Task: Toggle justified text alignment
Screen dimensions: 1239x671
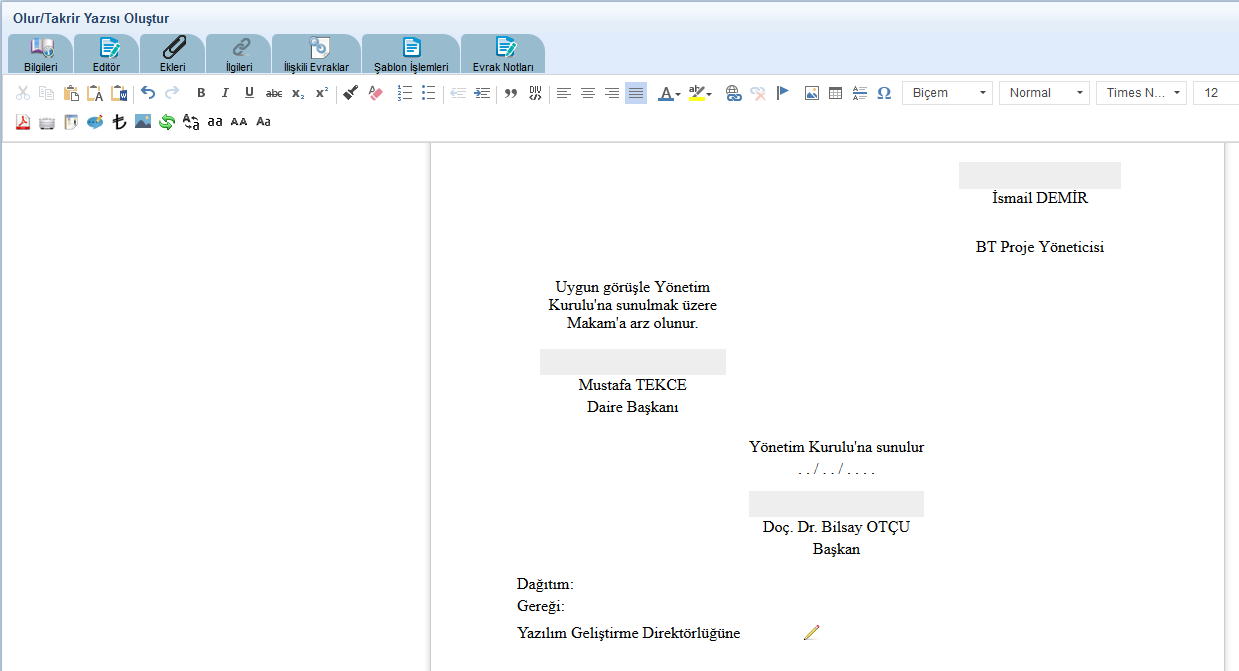Action: (x=636, y=93)
